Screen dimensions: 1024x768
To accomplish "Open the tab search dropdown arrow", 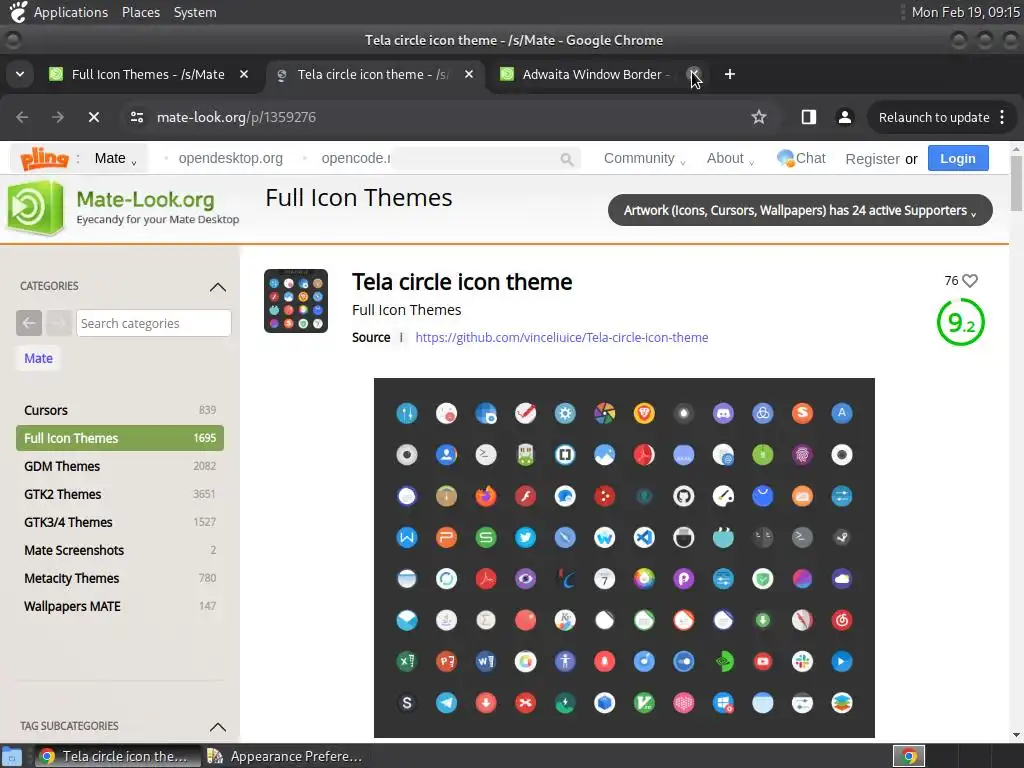I will pyautogui.click(x=20, y=74).
